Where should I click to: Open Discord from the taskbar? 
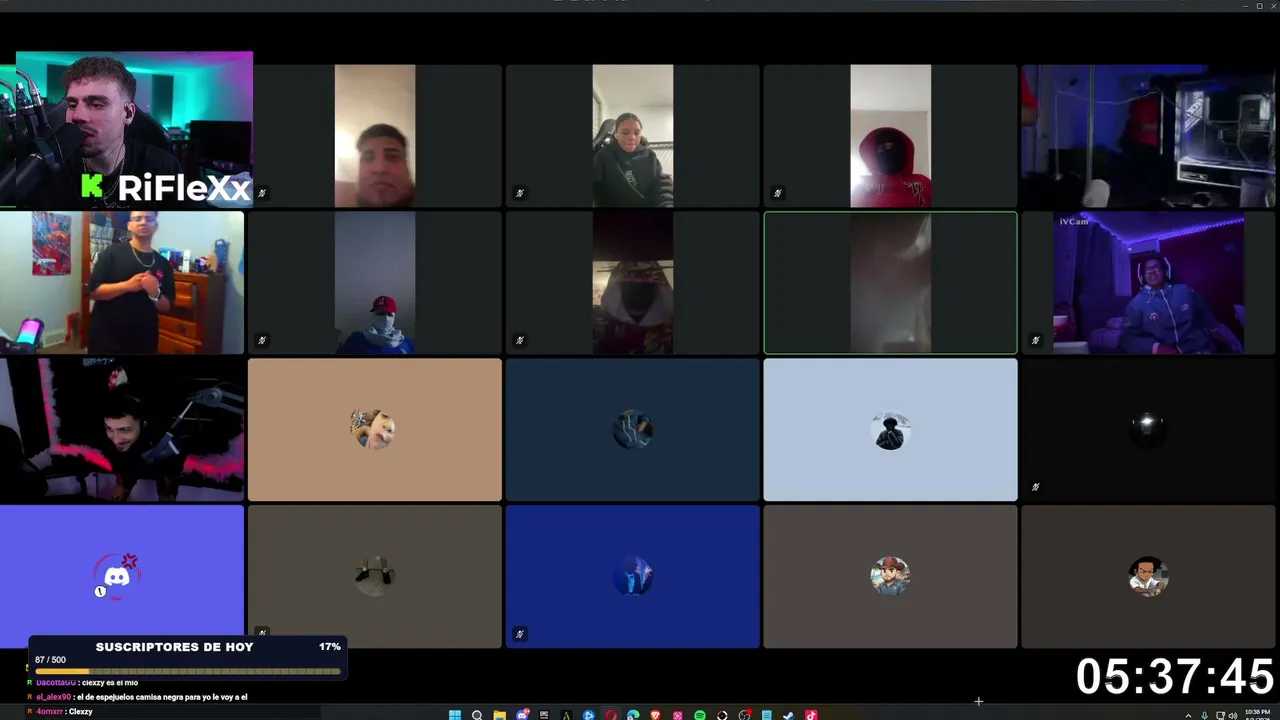pos(522,715)
